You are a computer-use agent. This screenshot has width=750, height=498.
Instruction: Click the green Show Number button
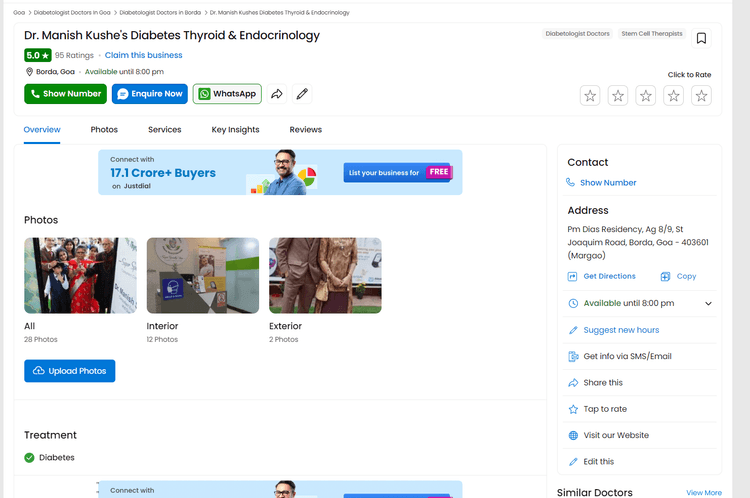coord(66,94)
